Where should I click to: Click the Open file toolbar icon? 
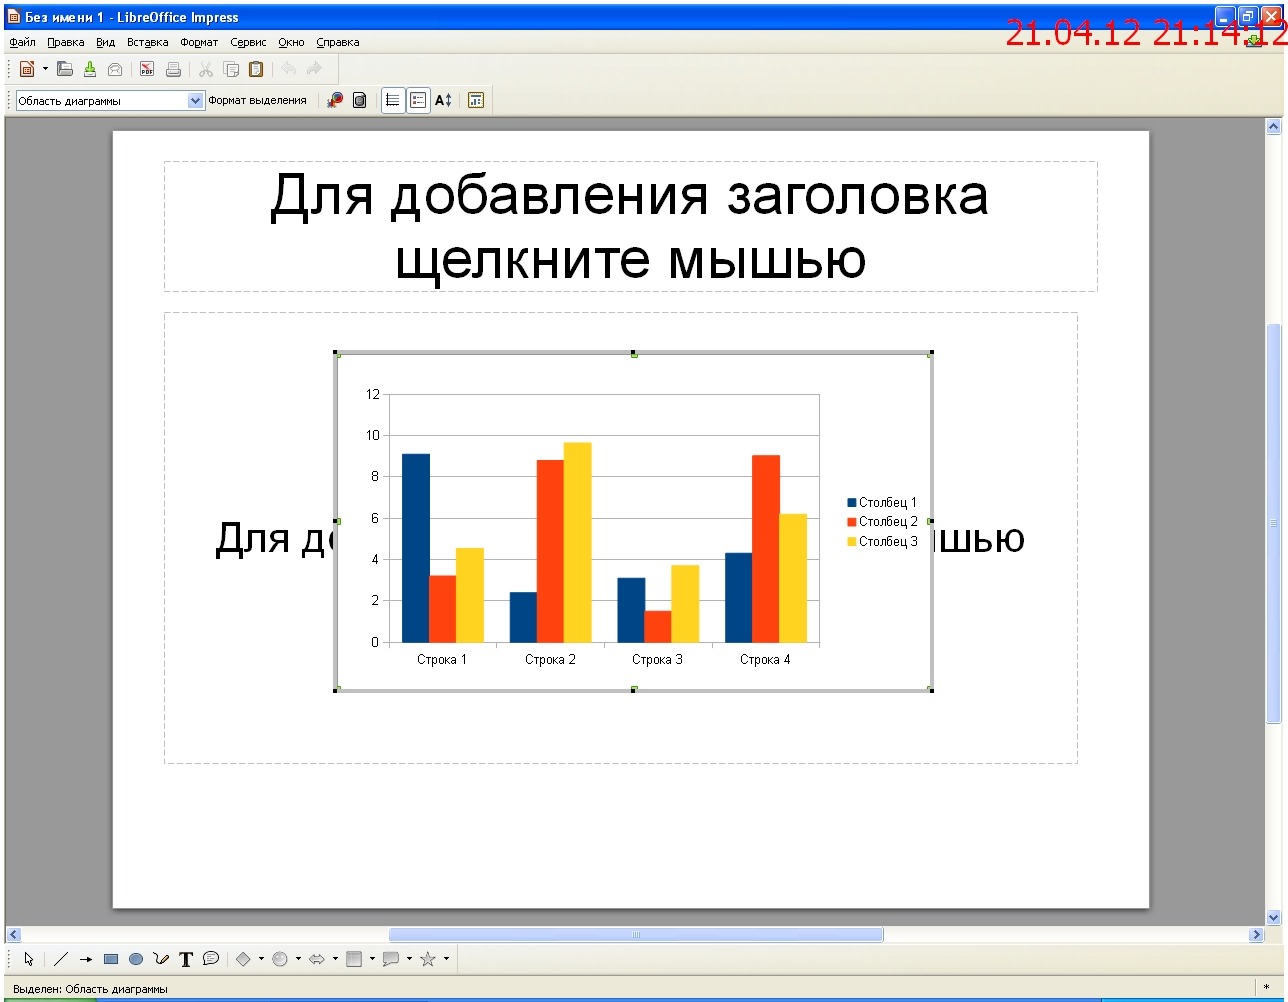[x=65, y=69]
